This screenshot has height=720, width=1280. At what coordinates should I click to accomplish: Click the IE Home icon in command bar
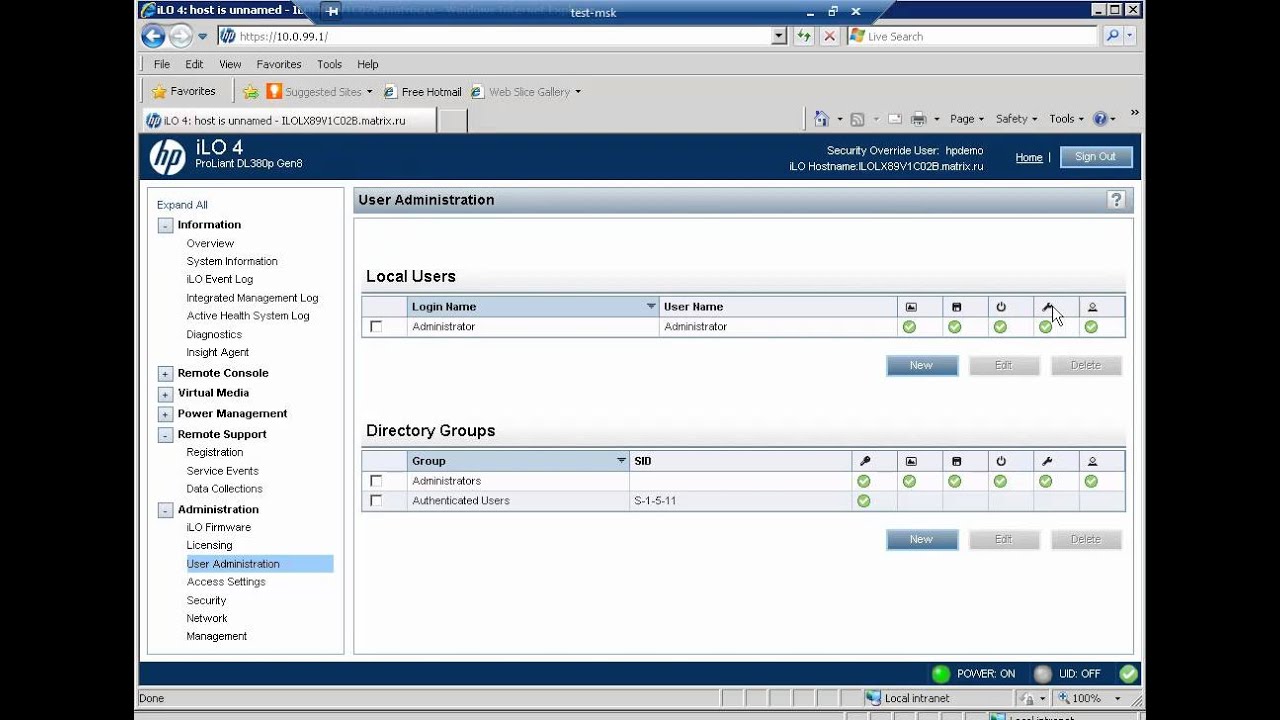[822, 119]
